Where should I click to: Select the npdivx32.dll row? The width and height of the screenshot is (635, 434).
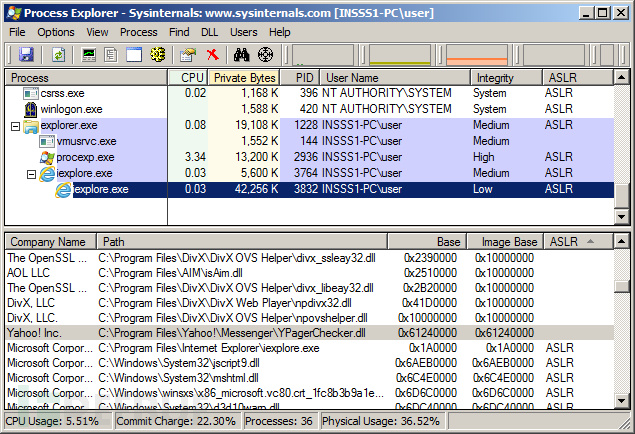click(309, 303)
